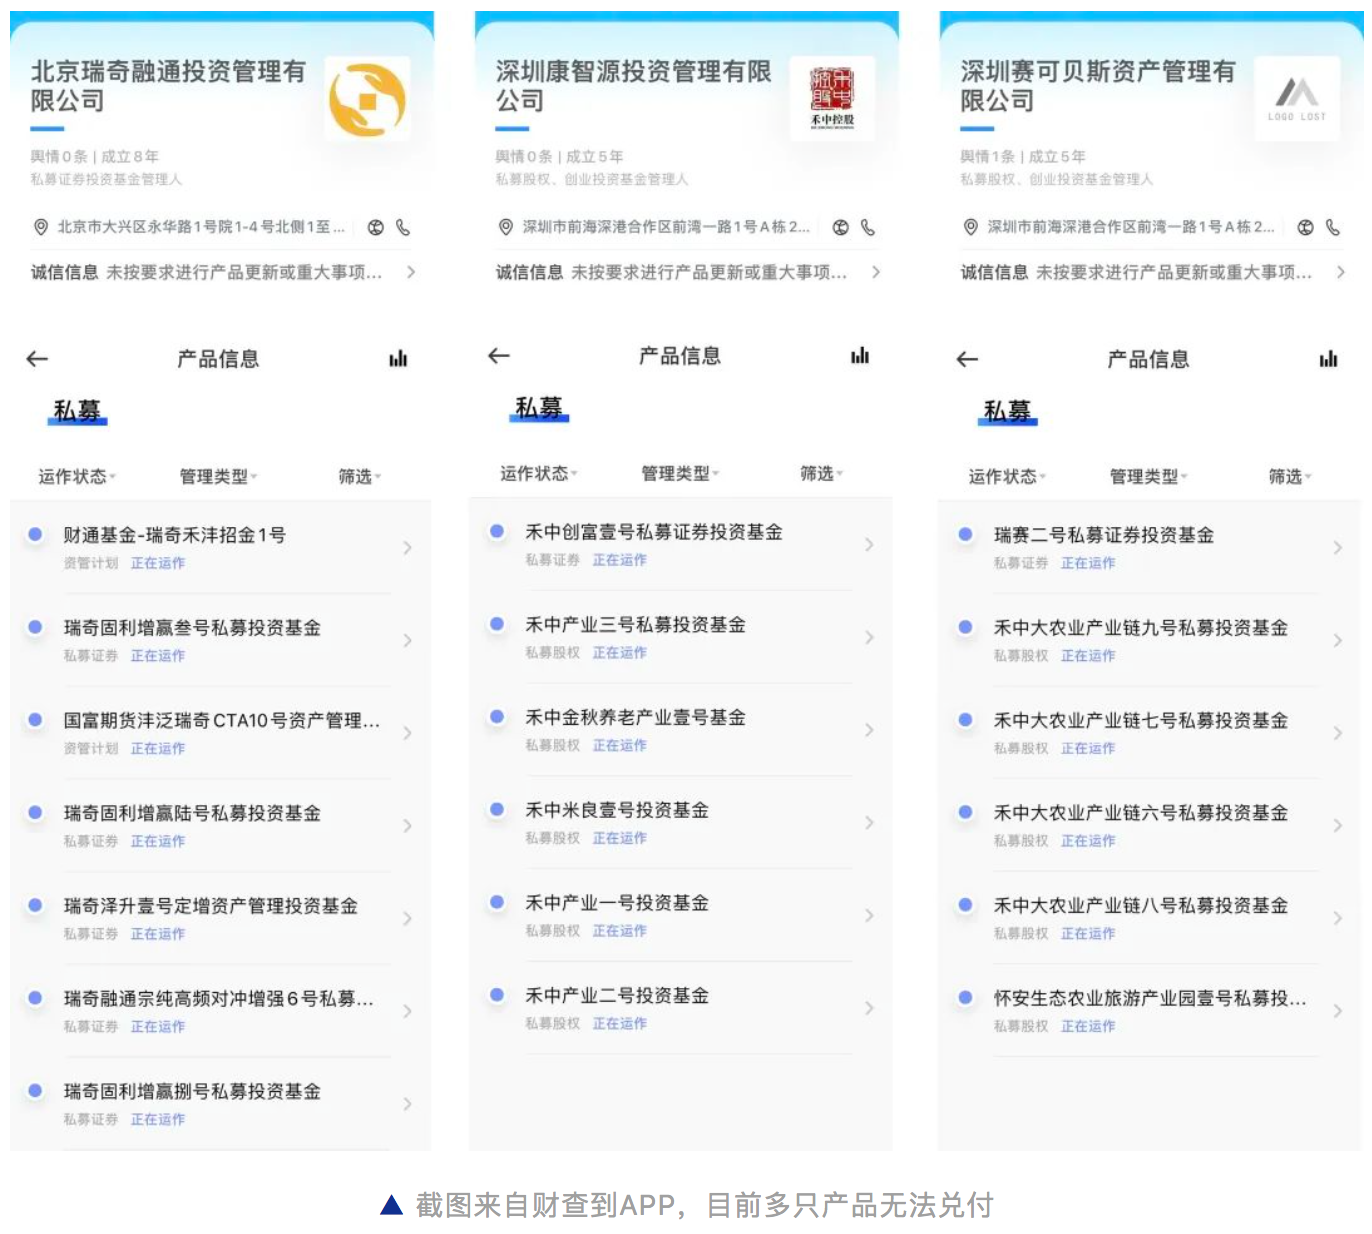Tap location pin beside 北京市大兴区 address
This screenshot has height=1234, width=1372.
(x=41, y=227)
